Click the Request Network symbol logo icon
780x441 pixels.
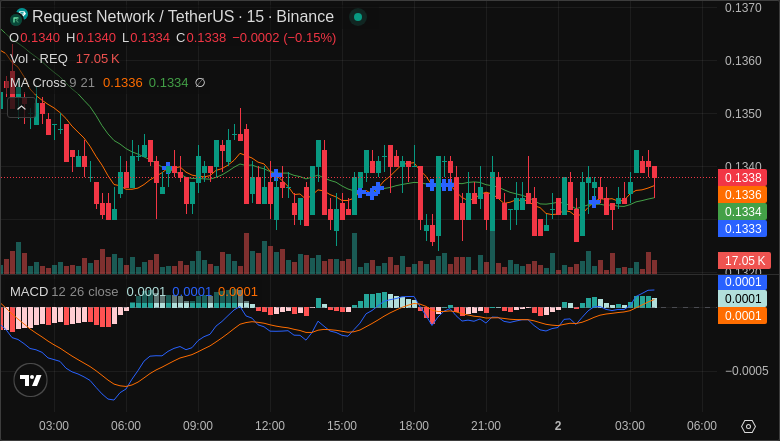[x=18, y=17]
